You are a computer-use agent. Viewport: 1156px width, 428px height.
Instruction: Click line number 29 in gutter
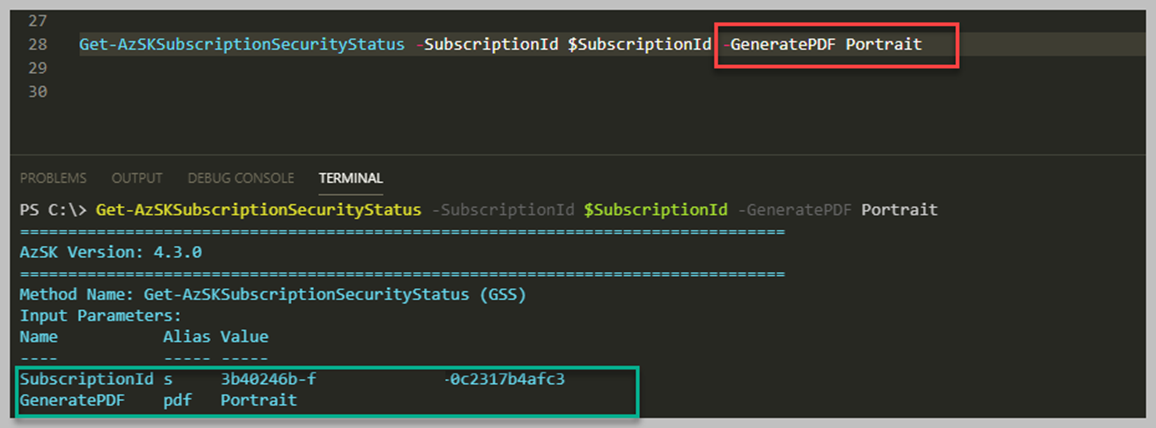(x=37, y=68)
